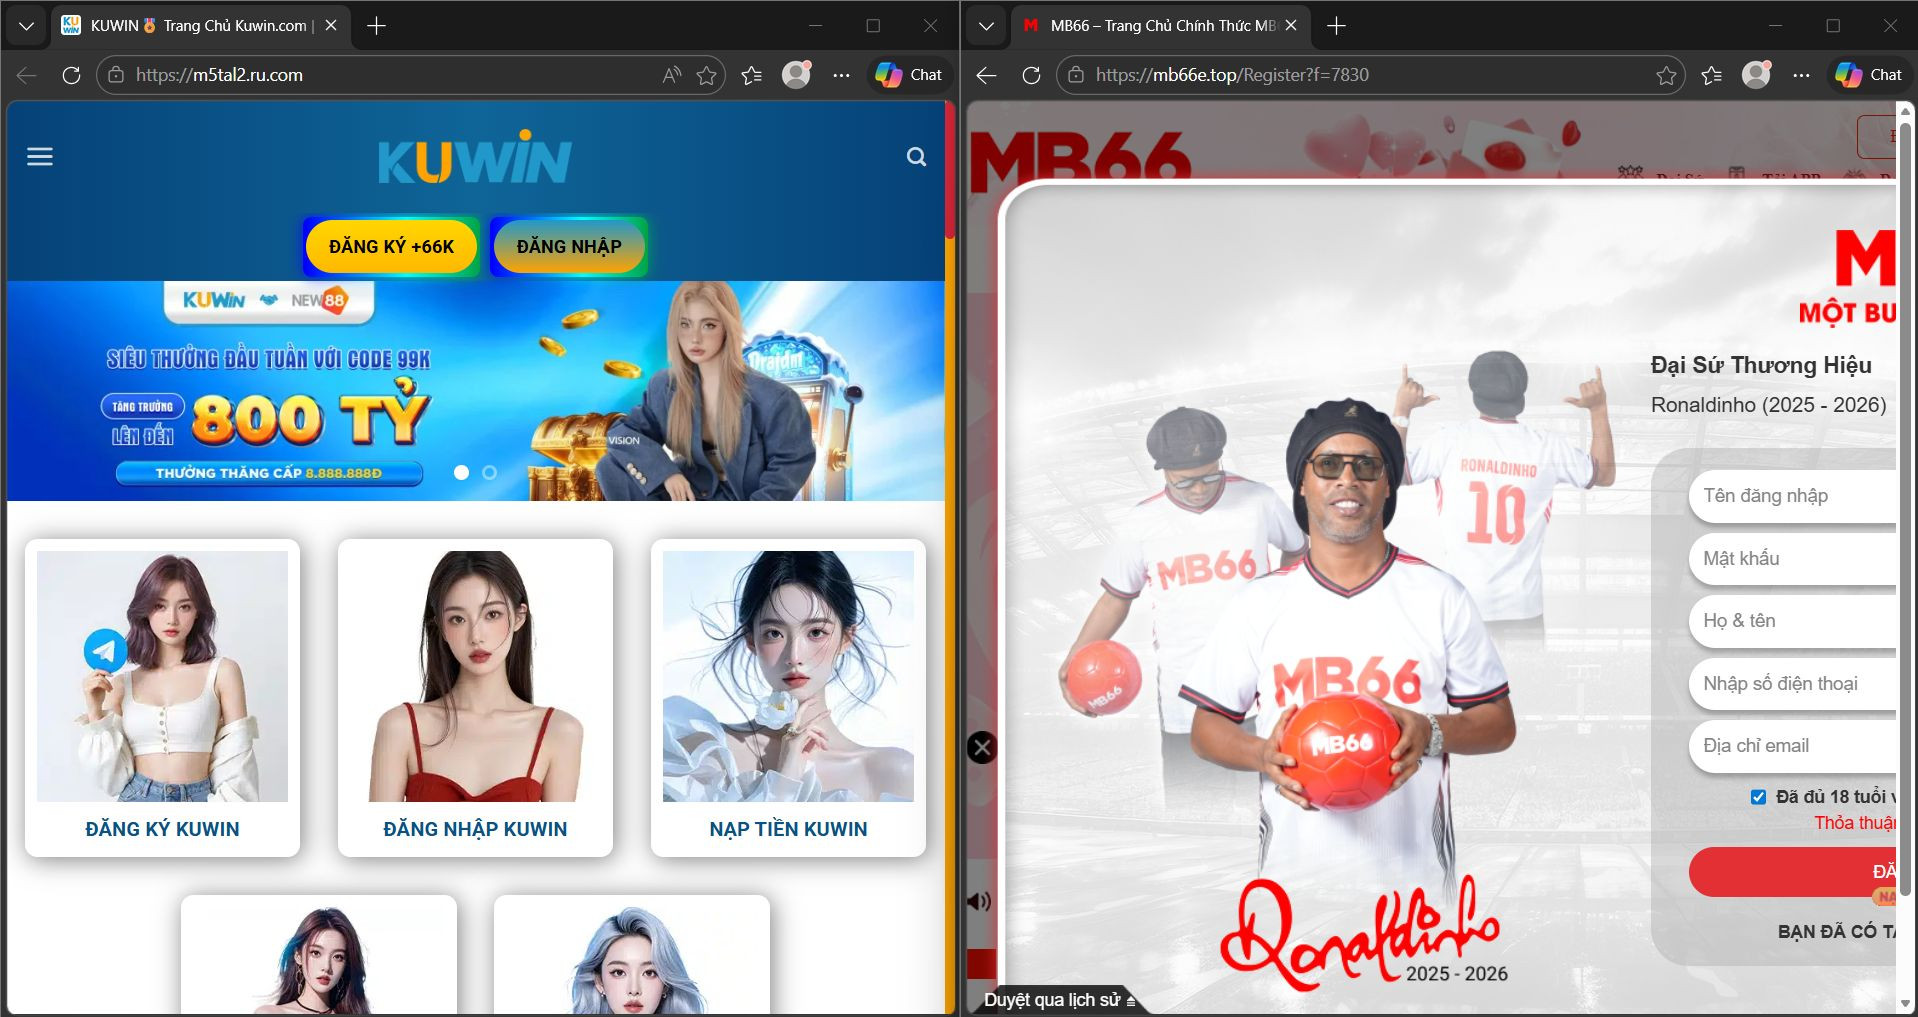This screenshot has height=1017, width=1918.
Task: Select the ĐĂNG KÝ +66K button
Action: pos(391,247)
